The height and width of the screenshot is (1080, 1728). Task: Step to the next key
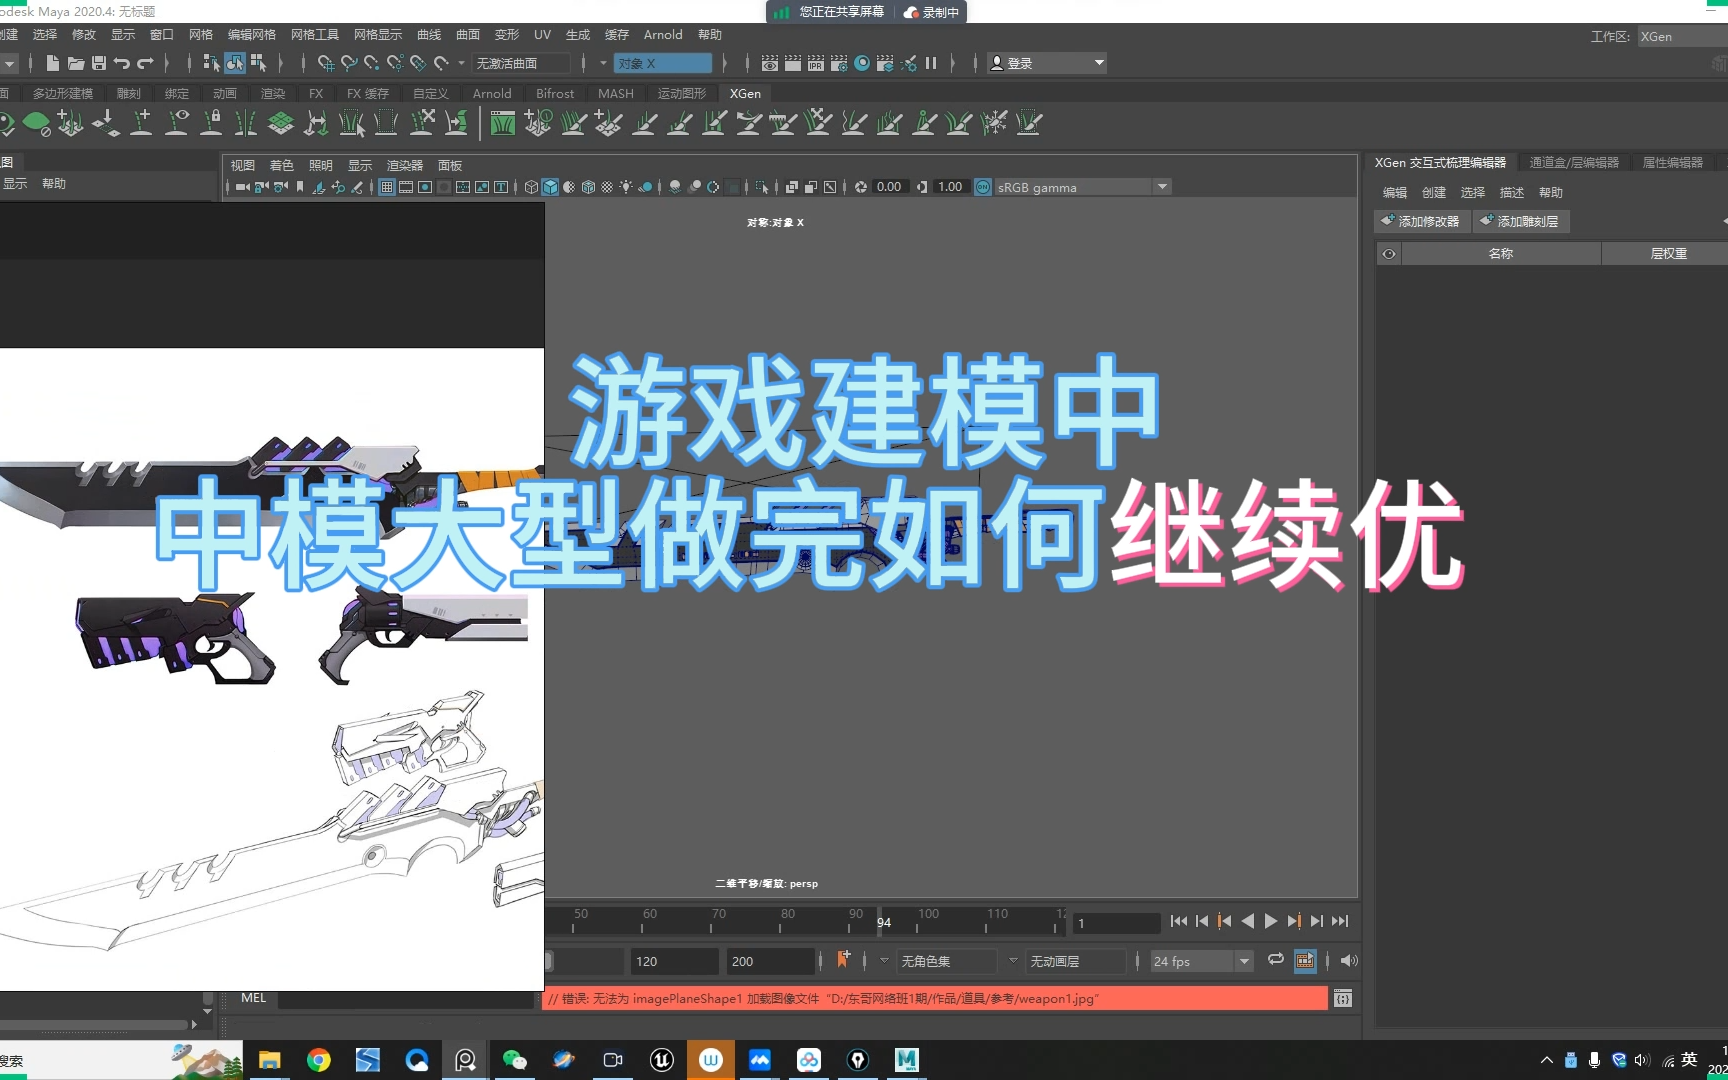(x=1294, y=921)
